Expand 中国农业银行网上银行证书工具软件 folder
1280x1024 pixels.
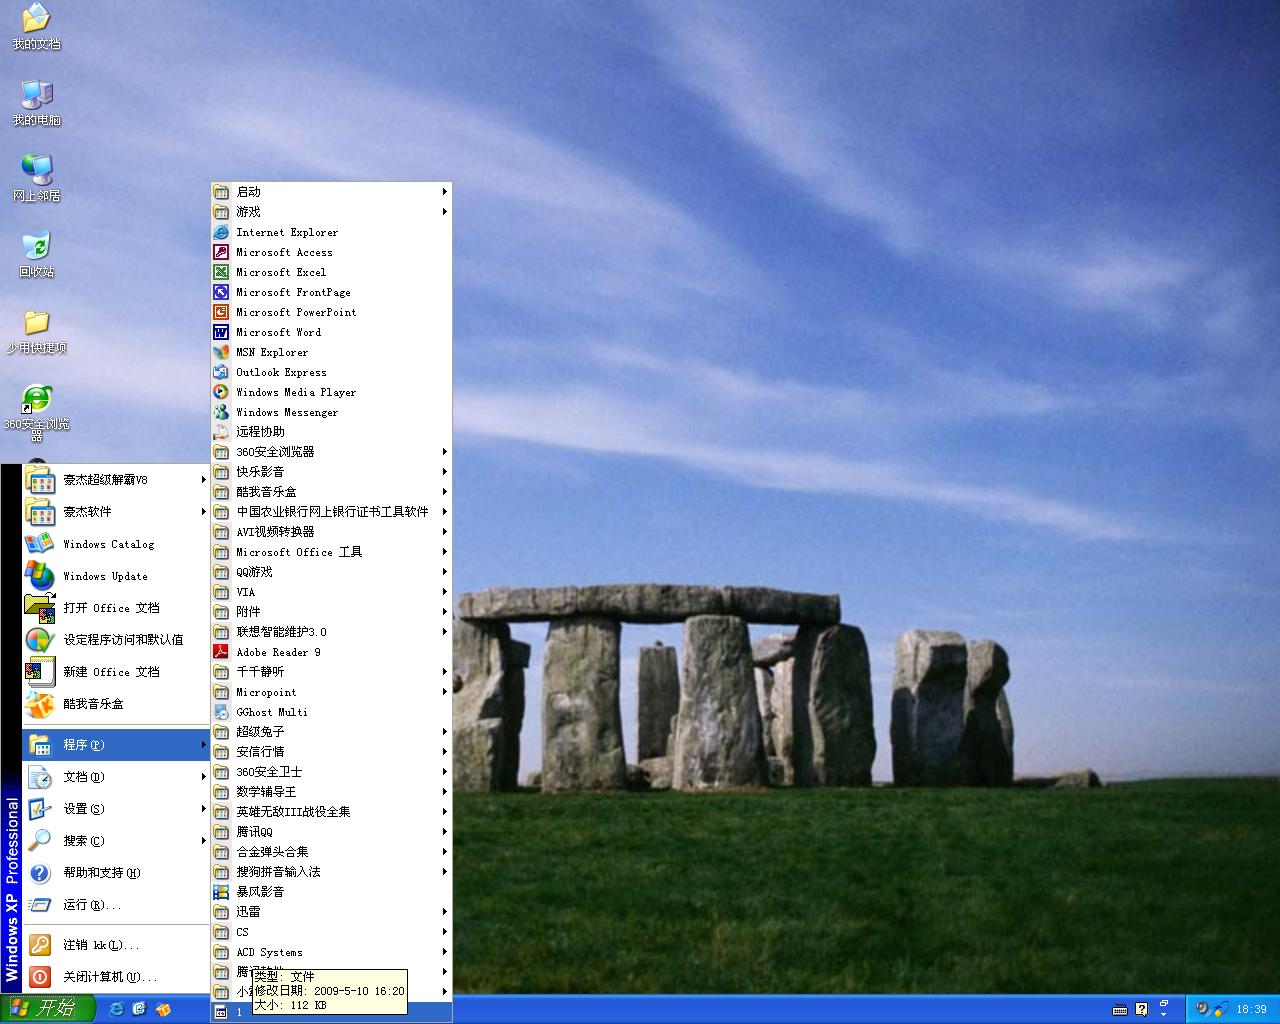[331, 512]
